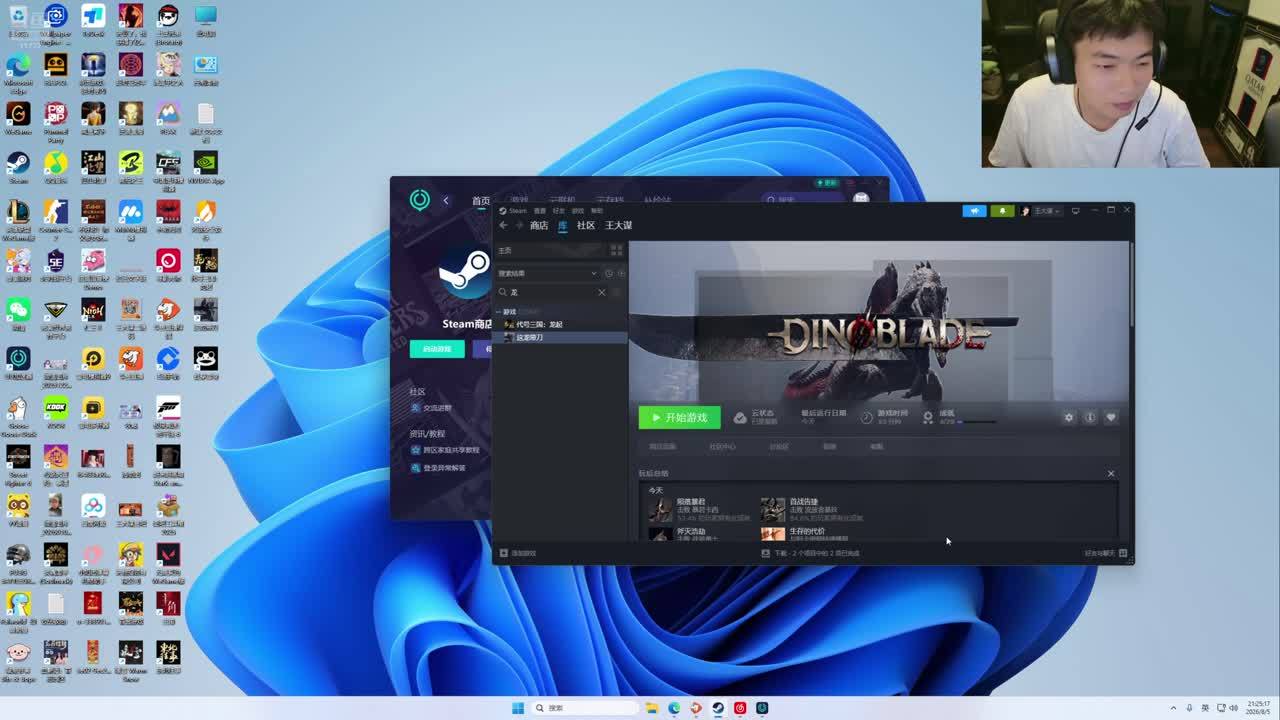1280x720 pixels.
Task: Open friends and chat at bottom right
Action: 1105,553
